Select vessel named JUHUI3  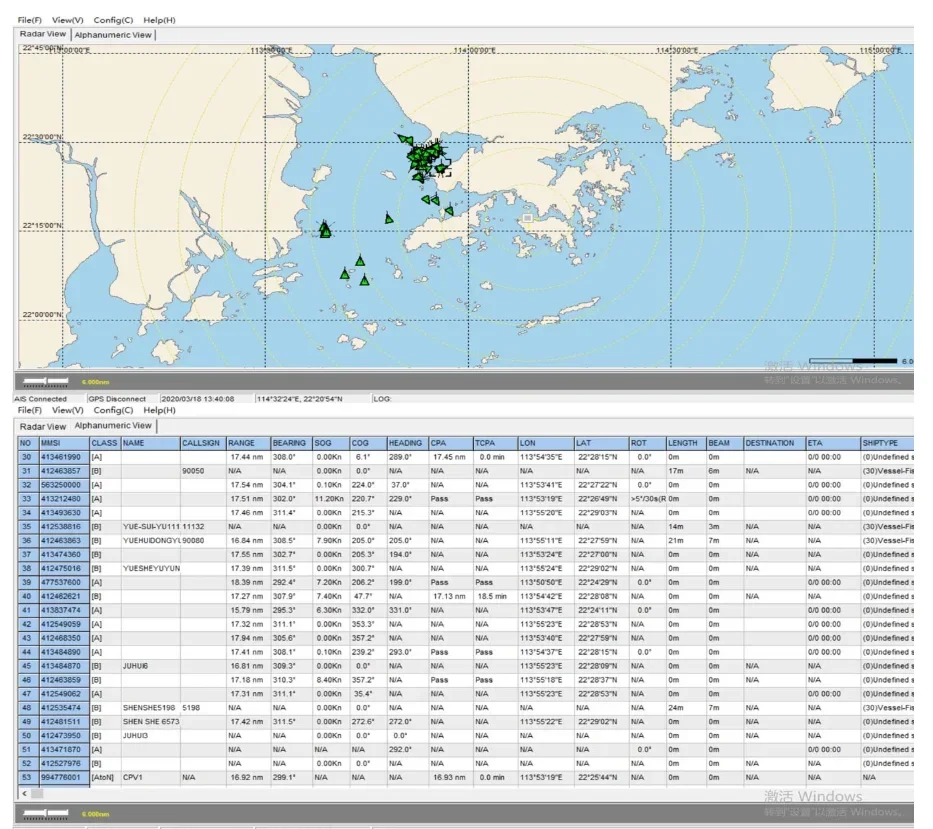pyautogui.click(x=466, y=736)
